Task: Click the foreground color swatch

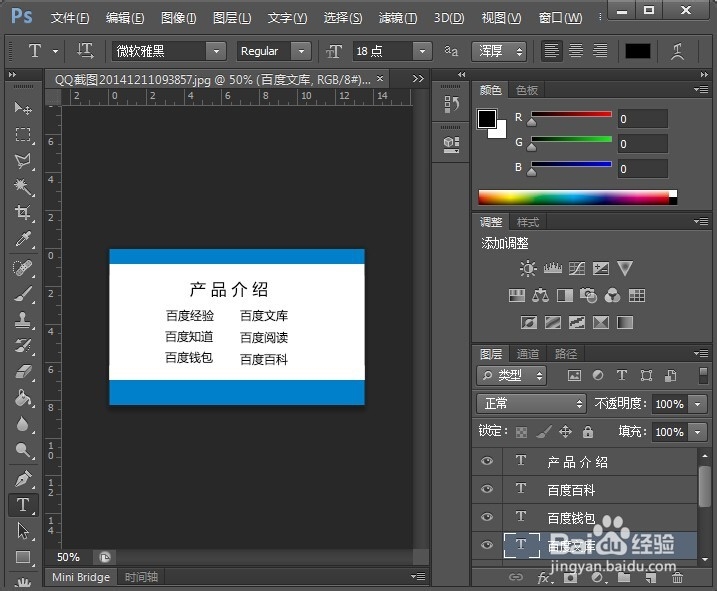Action: pyautogui.click(x=487, y=119)
